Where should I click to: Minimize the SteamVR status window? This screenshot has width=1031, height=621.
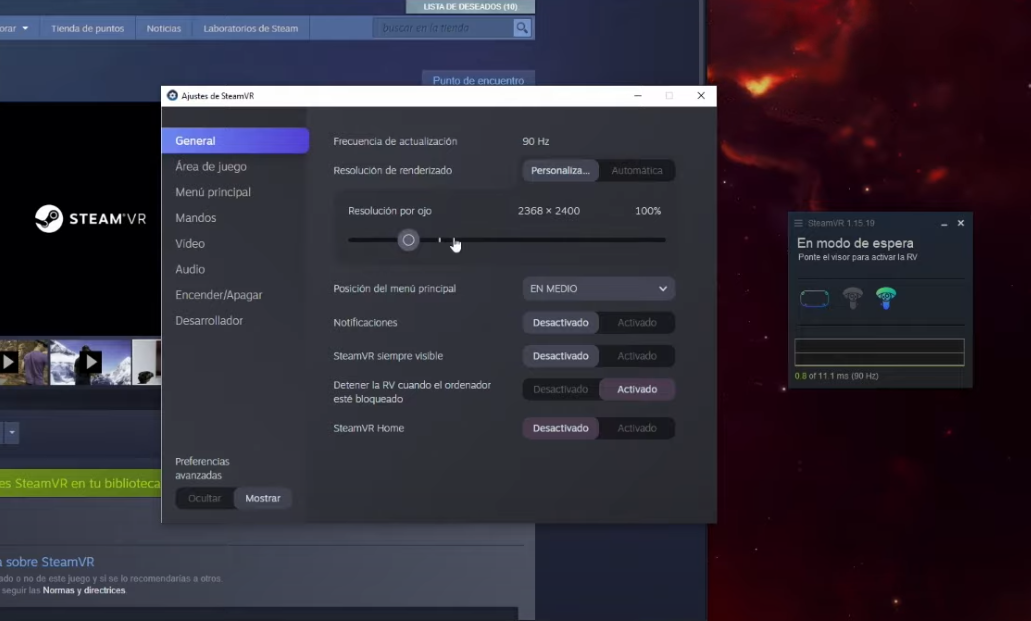944,224
